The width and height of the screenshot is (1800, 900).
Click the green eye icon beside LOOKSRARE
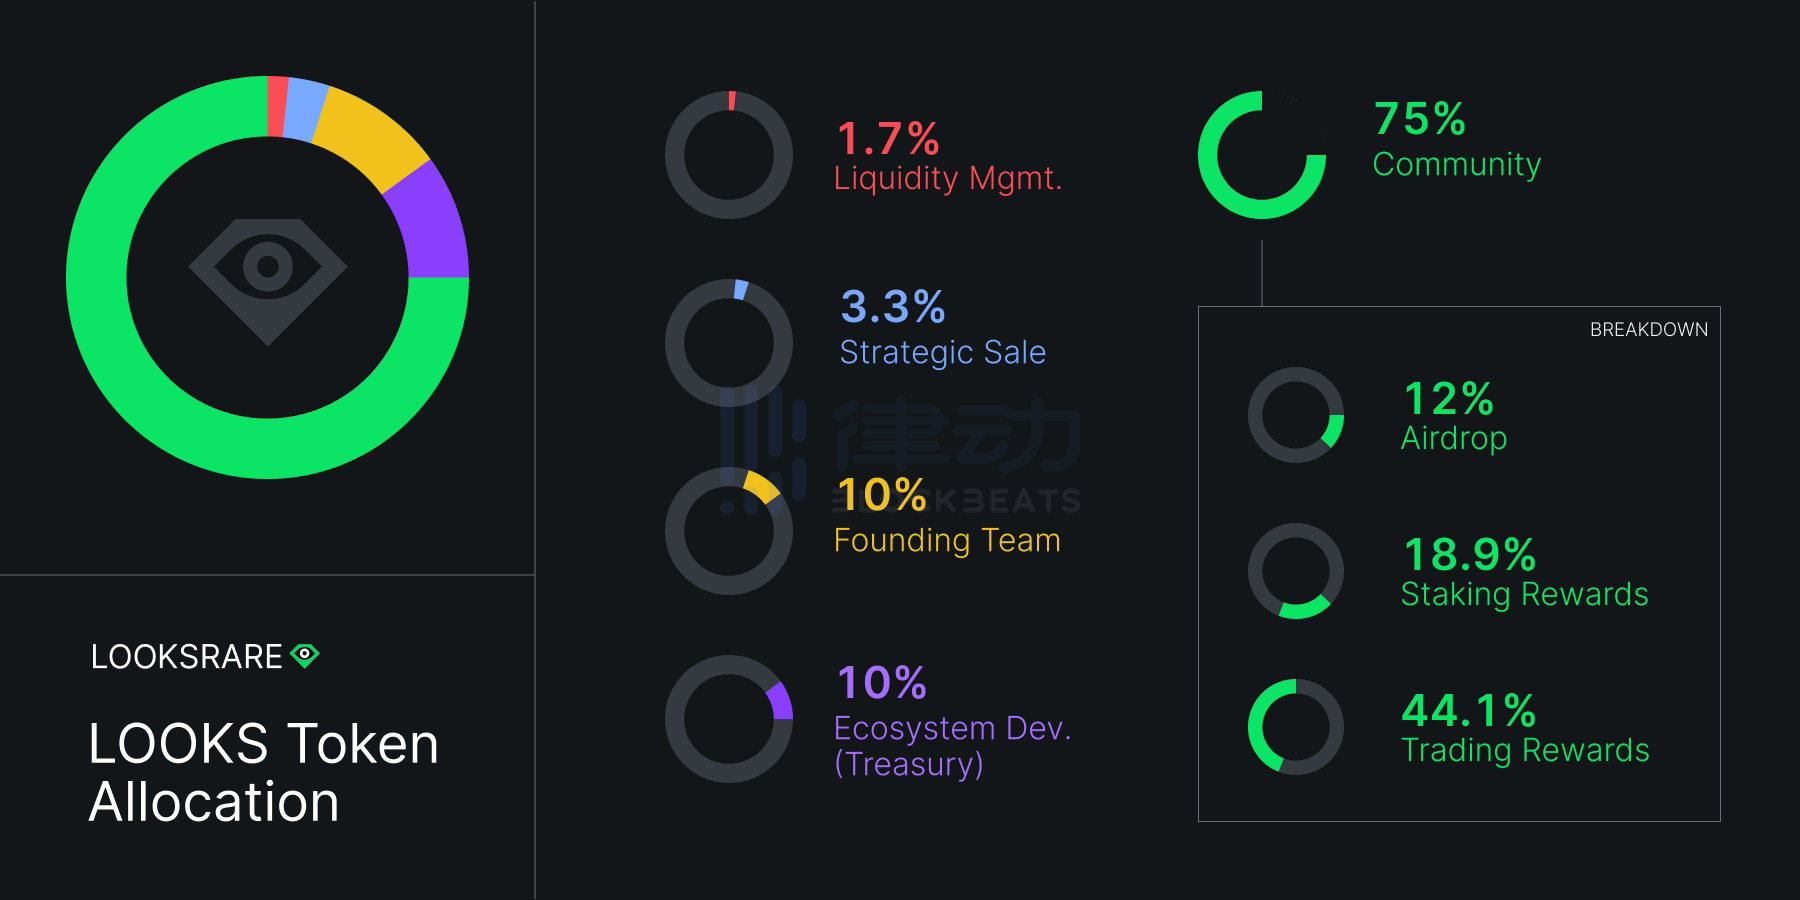click(304, 655)
